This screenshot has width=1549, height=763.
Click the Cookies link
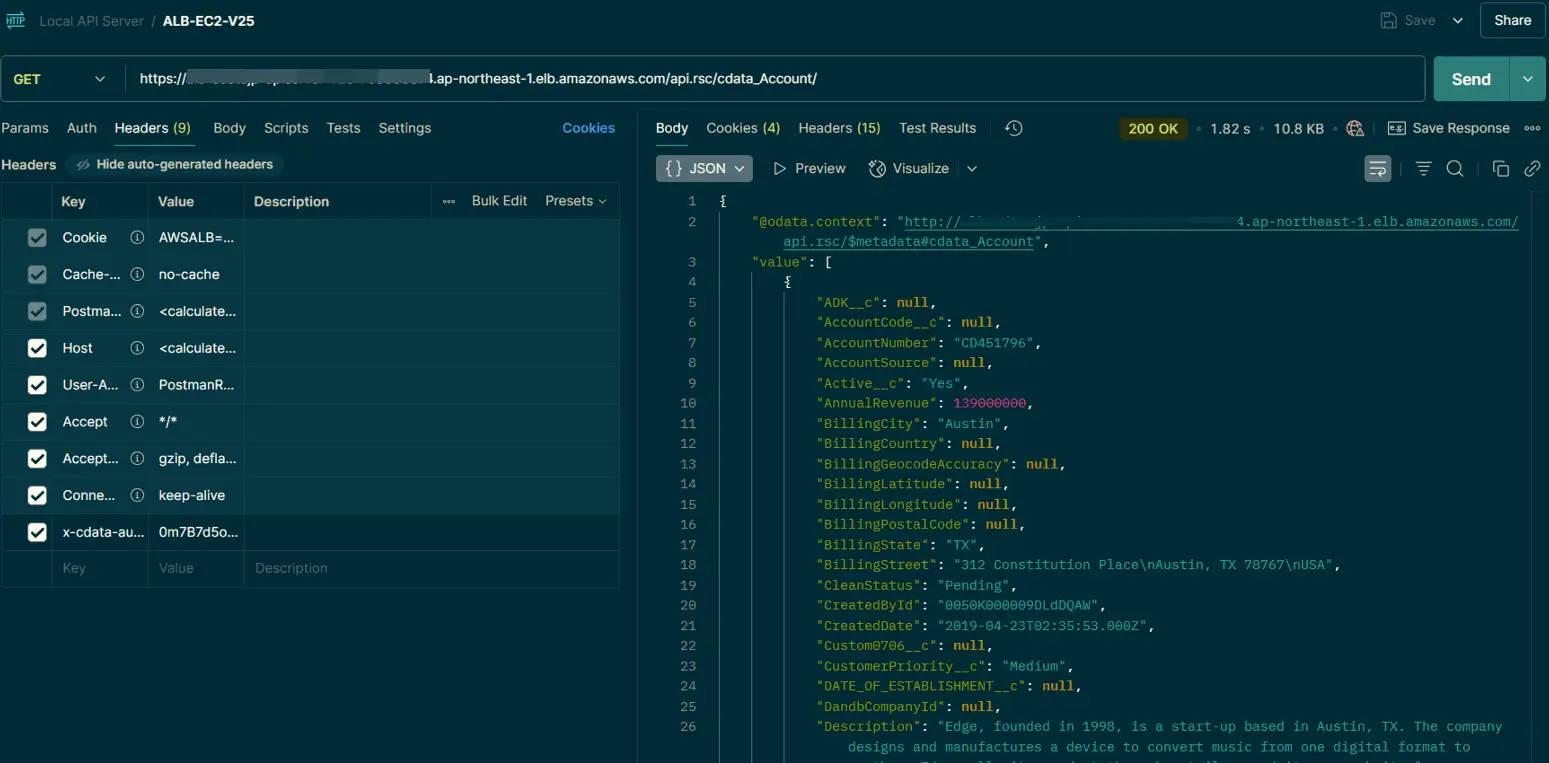click(588, 128)
